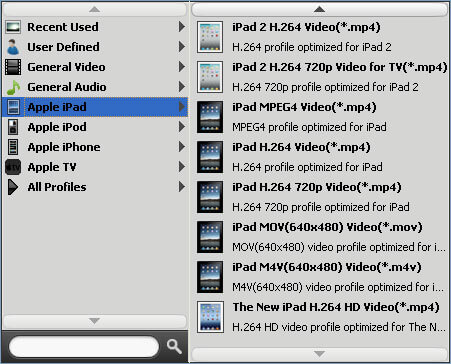451x364 pixels.
Task: Focus the profile search field
Action: [x=84, y=347]
